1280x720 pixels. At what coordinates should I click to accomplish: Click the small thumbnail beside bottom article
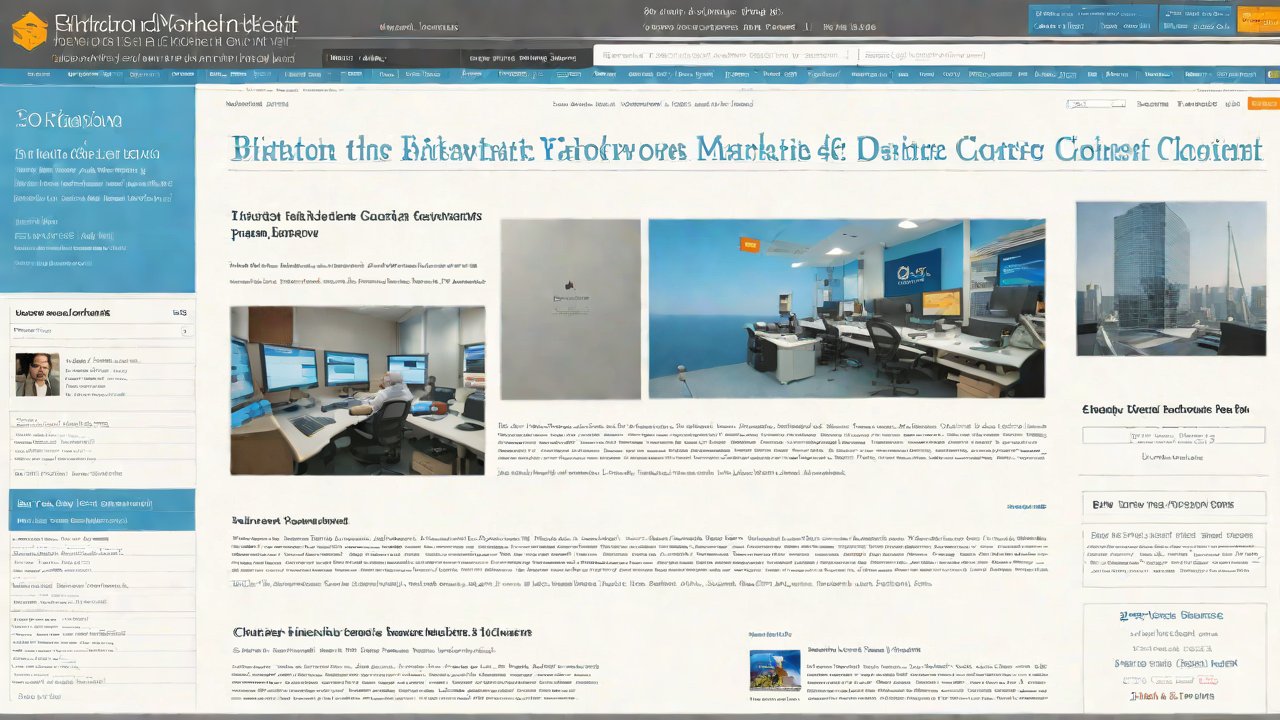(774, 669)
